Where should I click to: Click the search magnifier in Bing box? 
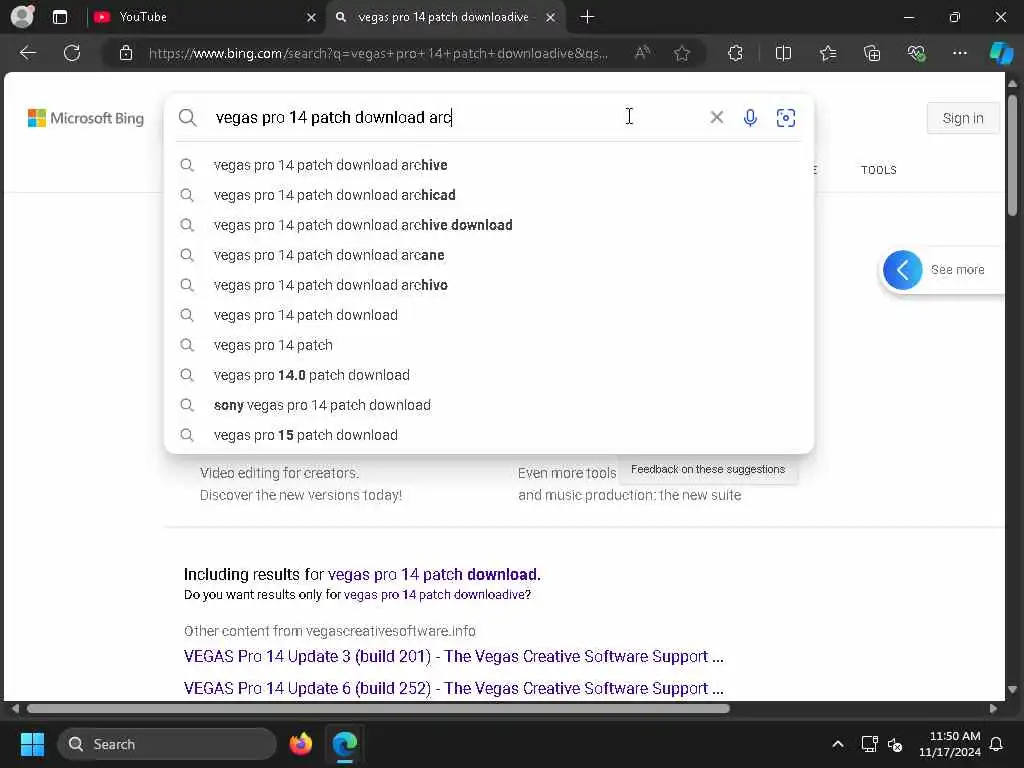[187, 118]
